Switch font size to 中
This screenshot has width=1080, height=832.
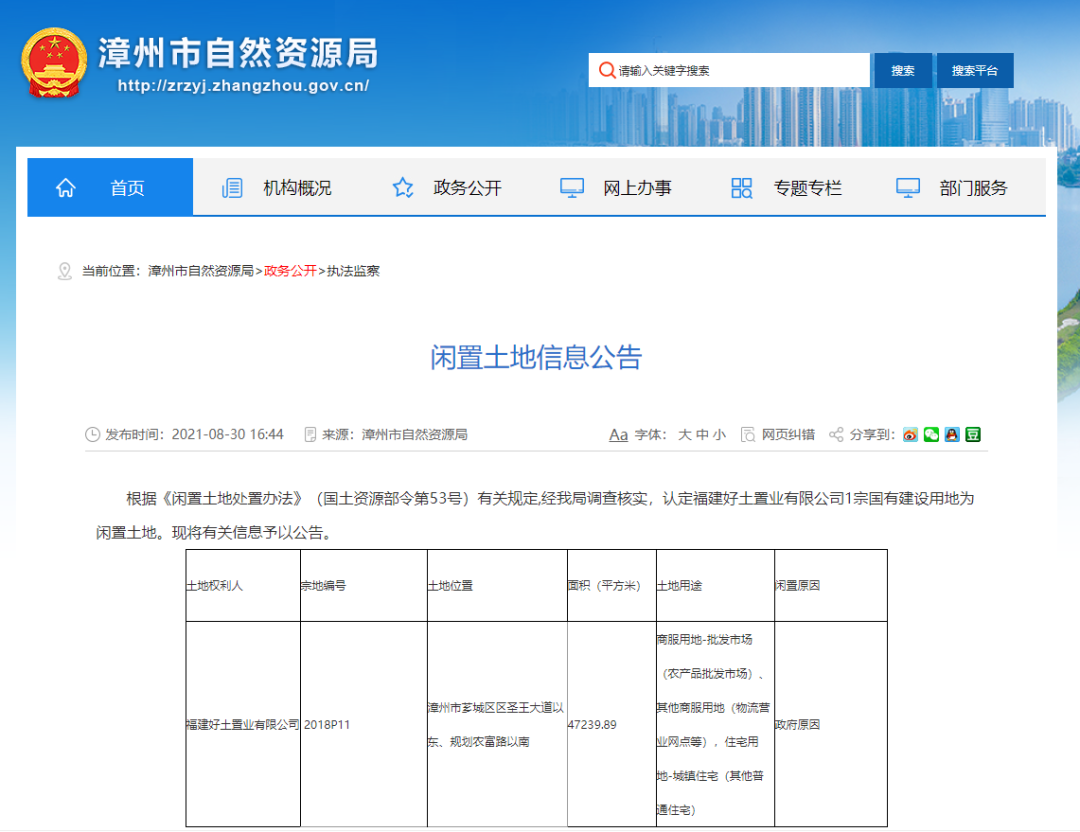pyautogui.click(x=702, y=435)
